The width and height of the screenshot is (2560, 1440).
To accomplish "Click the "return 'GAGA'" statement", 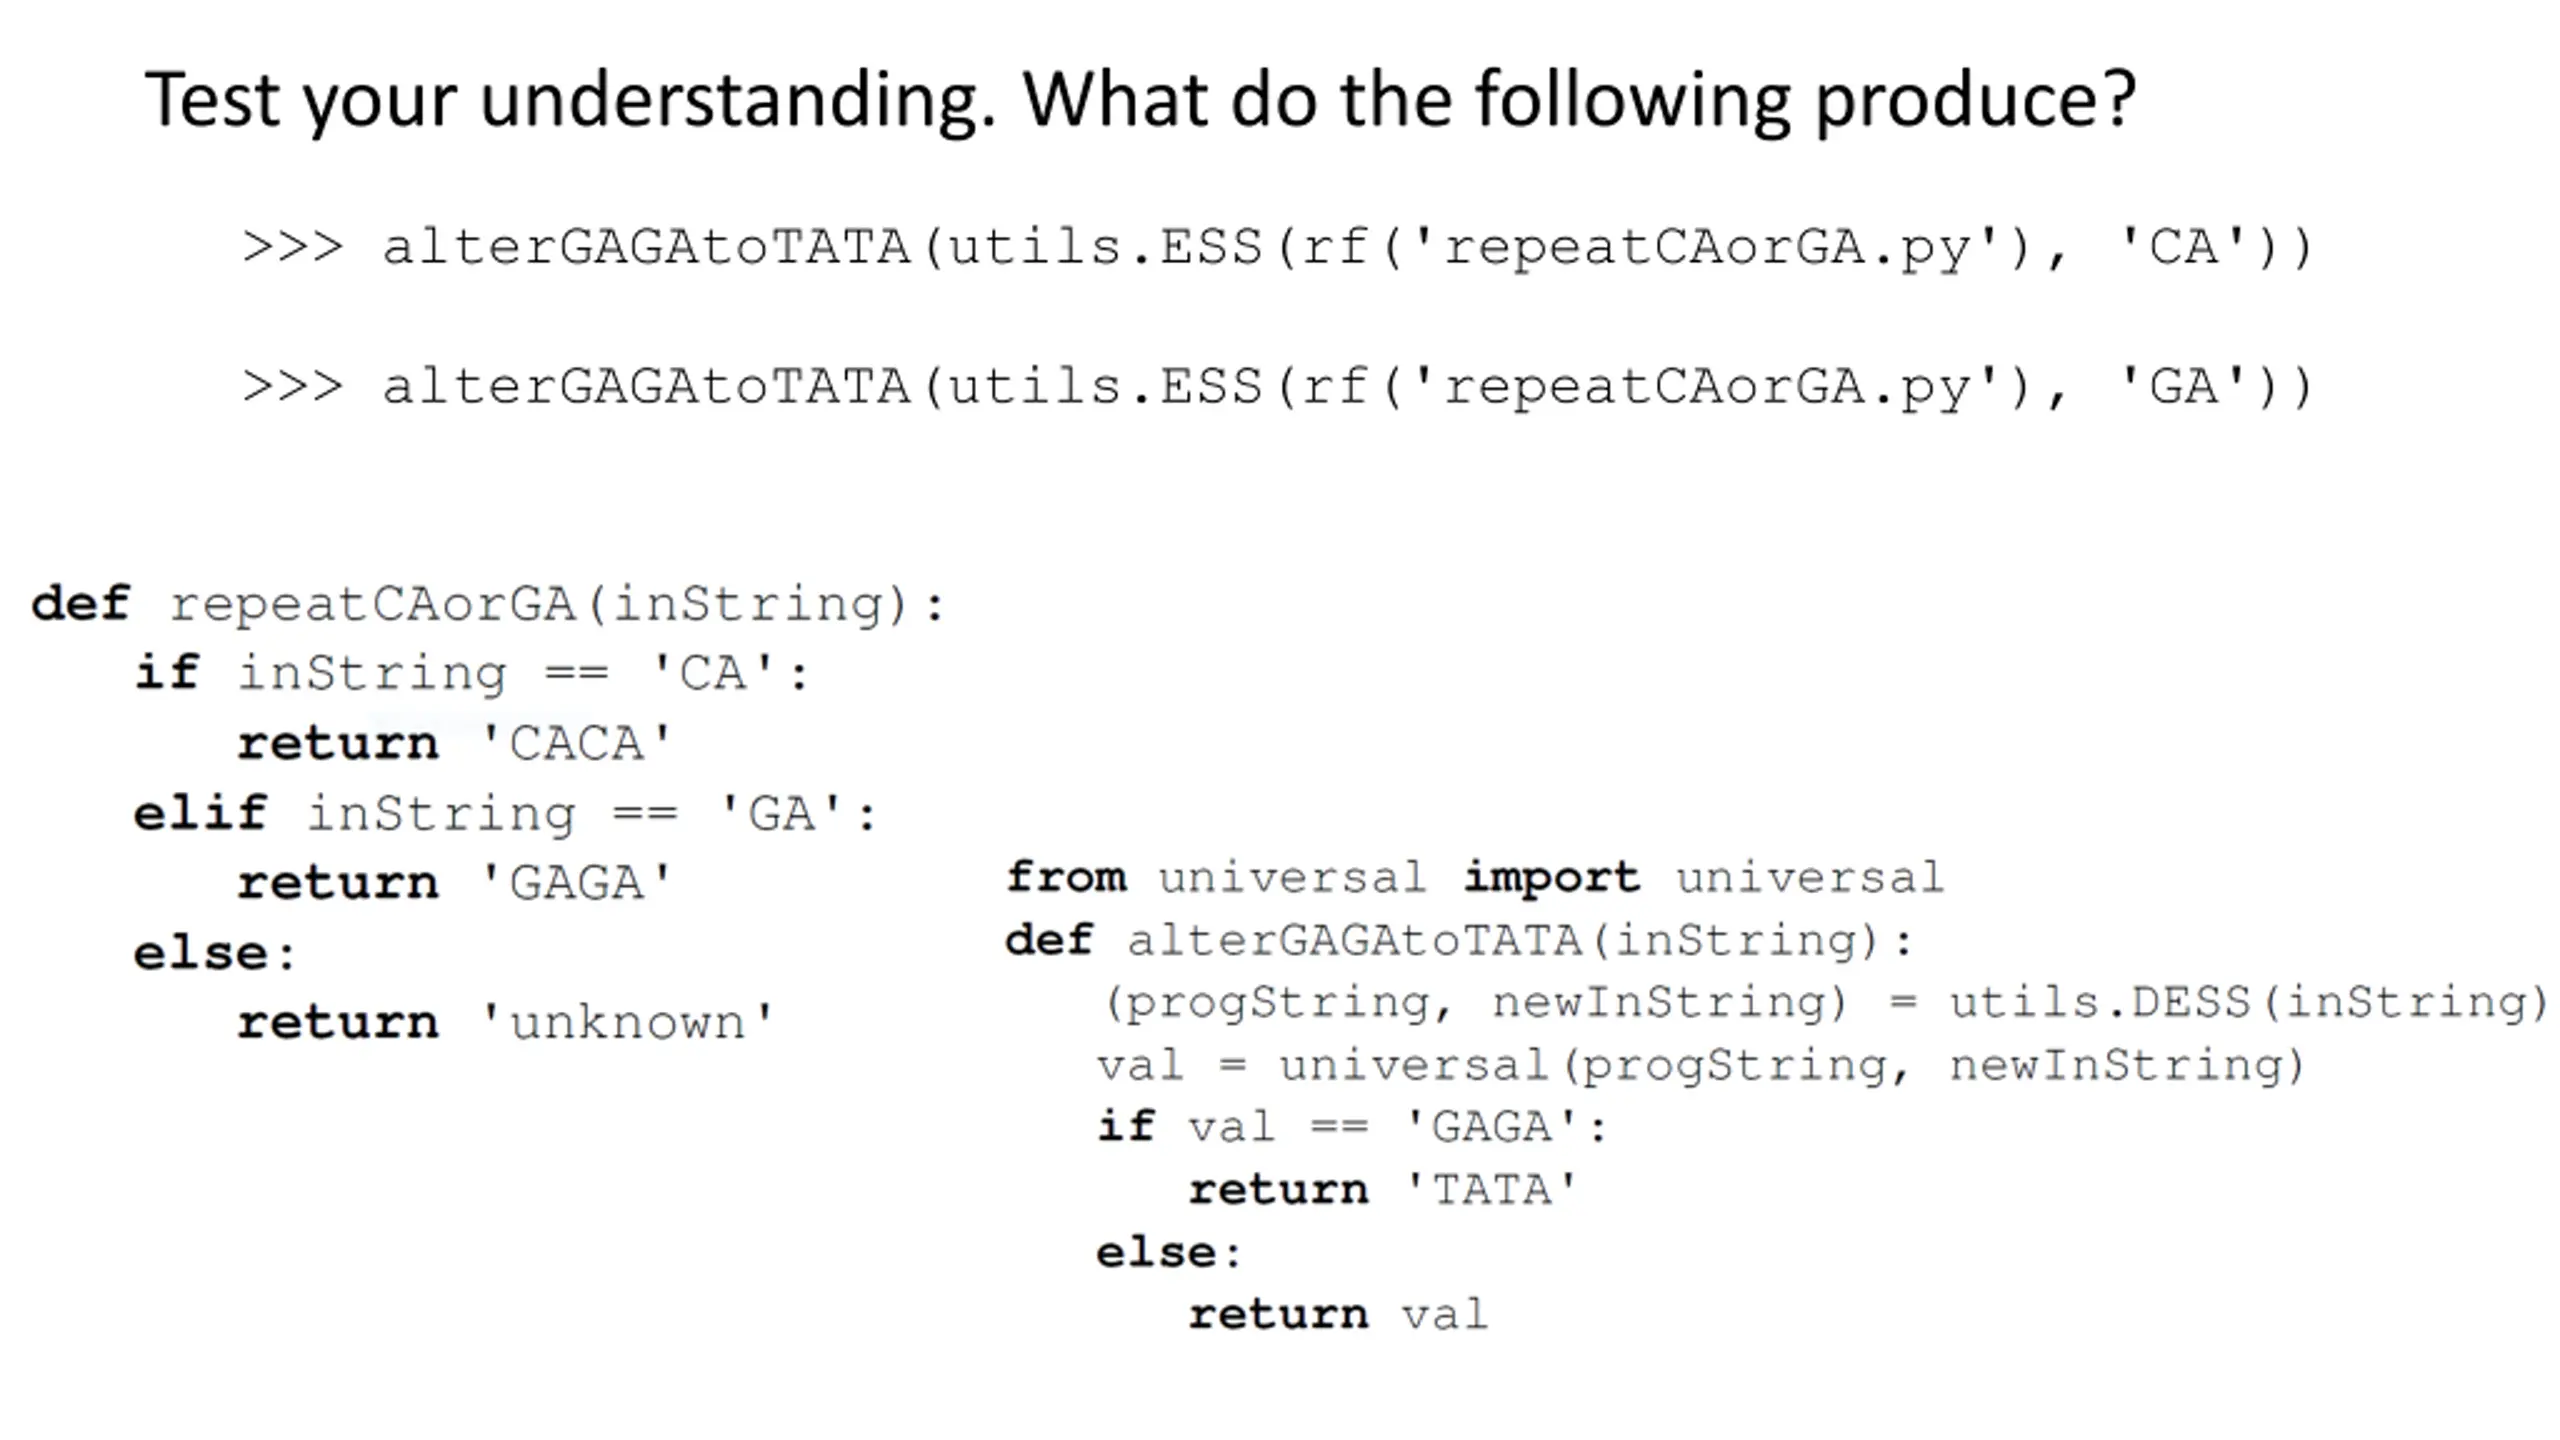I will [x=455, y=883].
